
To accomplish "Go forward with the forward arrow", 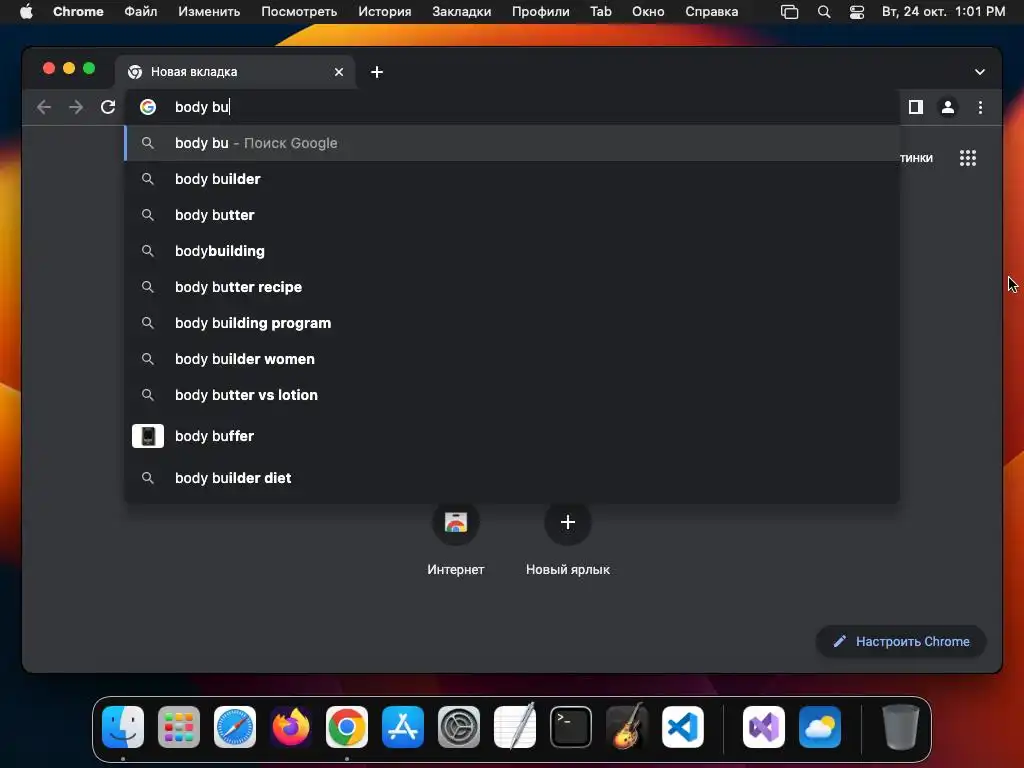I will click(x=76, y=106).
